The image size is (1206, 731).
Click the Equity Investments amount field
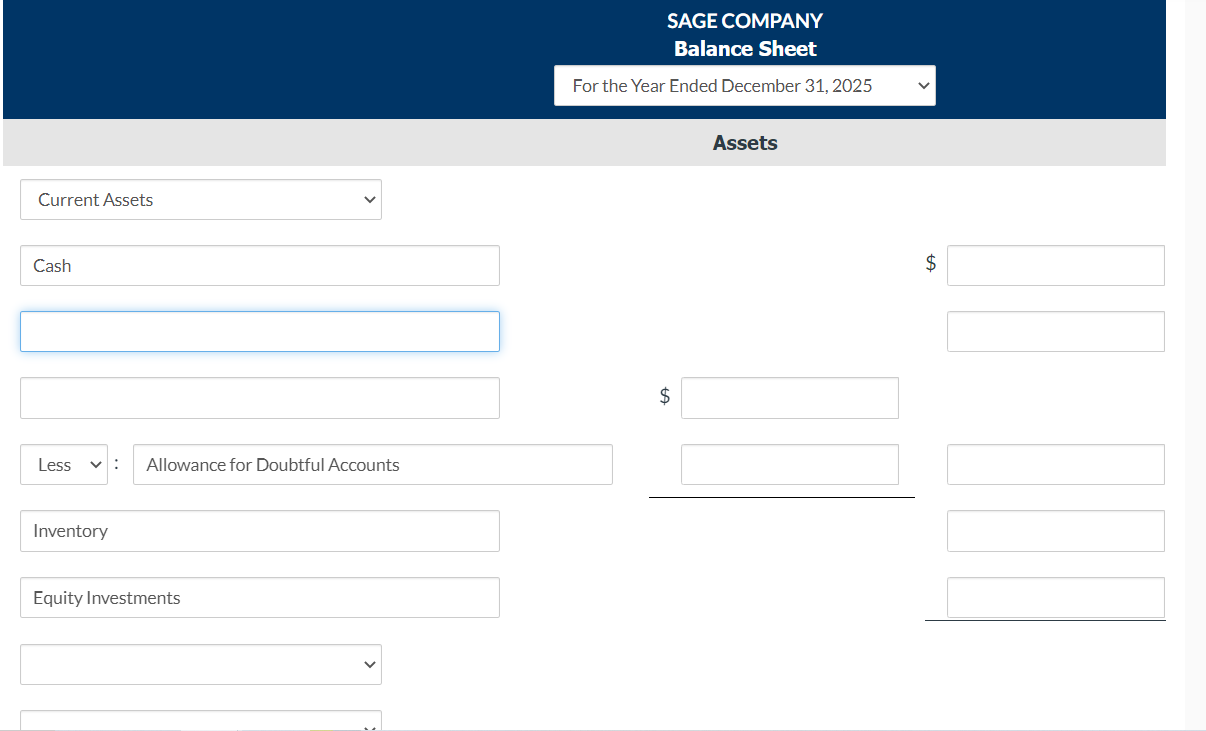click(1056, 598)
